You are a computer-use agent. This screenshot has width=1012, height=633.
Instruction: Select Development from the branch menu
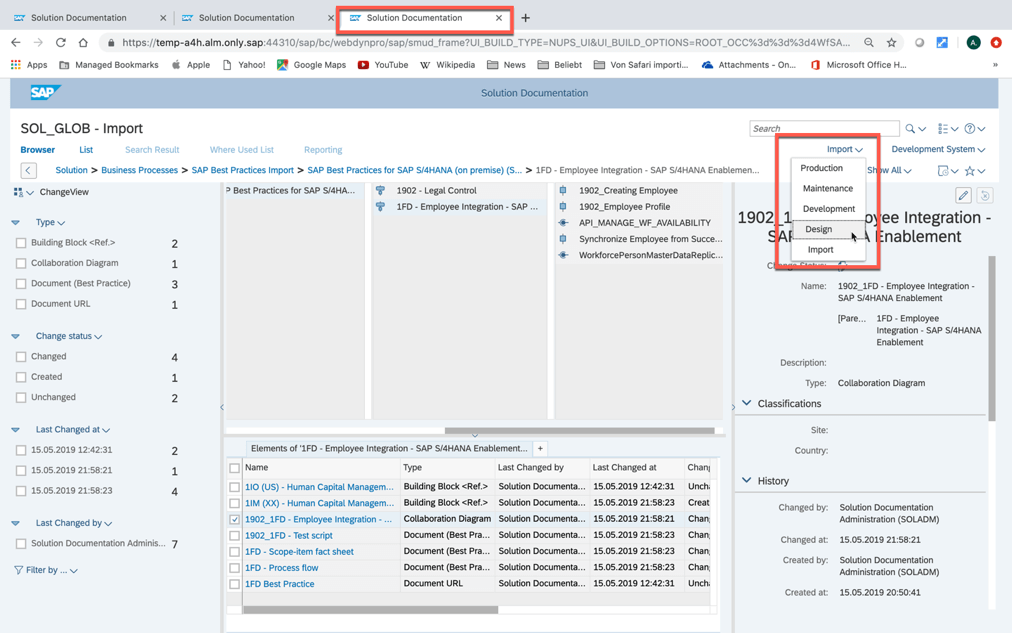click(829, 209)
